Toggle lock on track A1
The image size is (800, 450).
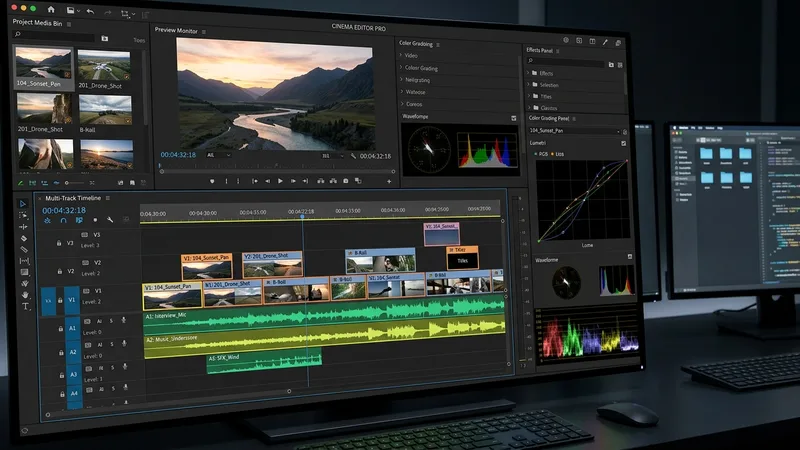(x=60, y=329)
